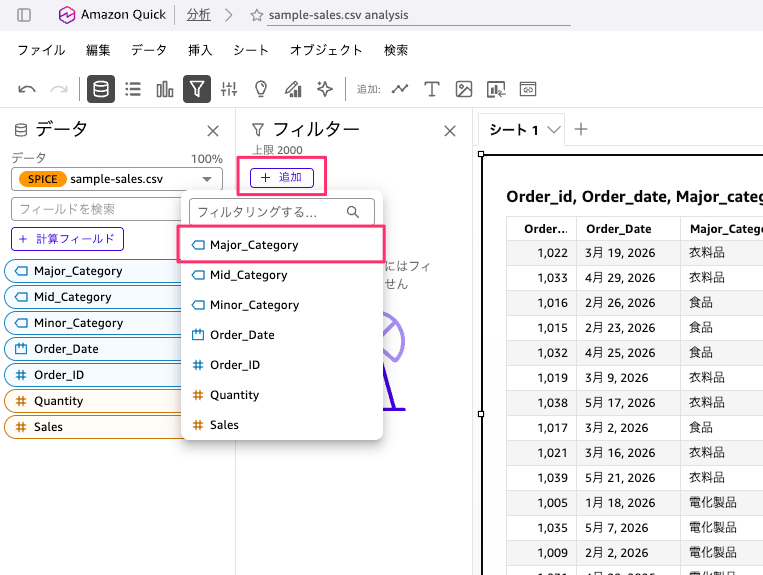
Task: Open the データ menu
Action: point(149,50)
